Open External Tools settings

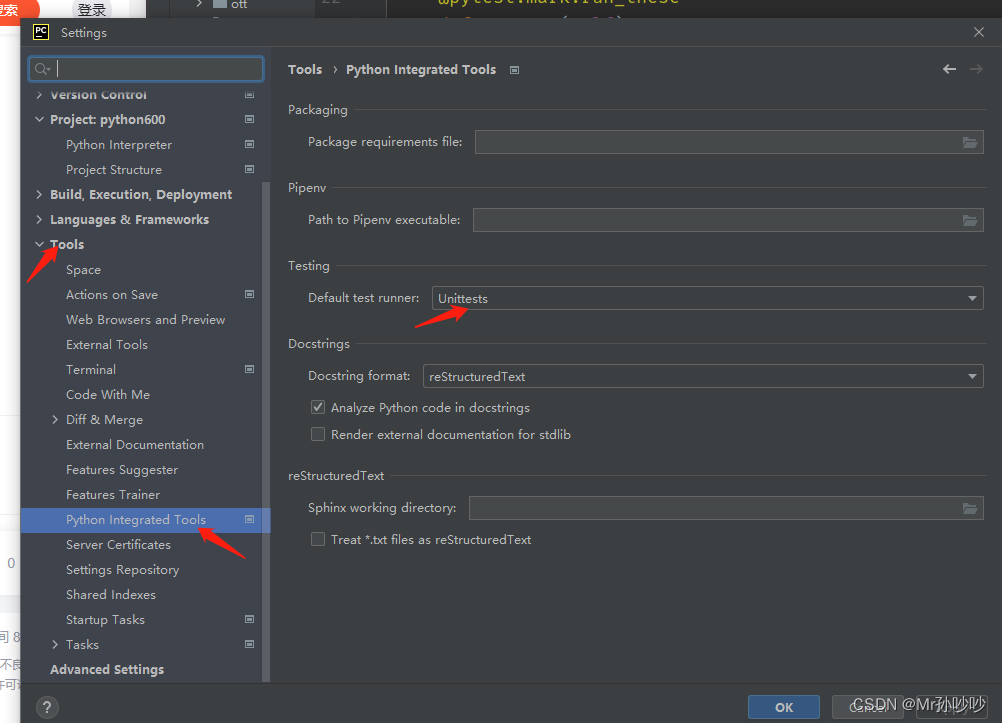coord(107,345)
